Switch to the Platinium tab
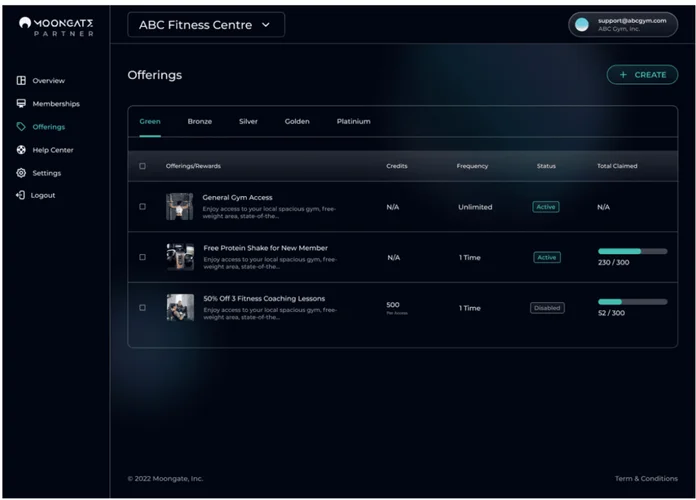696x500 pixels. click(x=353, y=121)
